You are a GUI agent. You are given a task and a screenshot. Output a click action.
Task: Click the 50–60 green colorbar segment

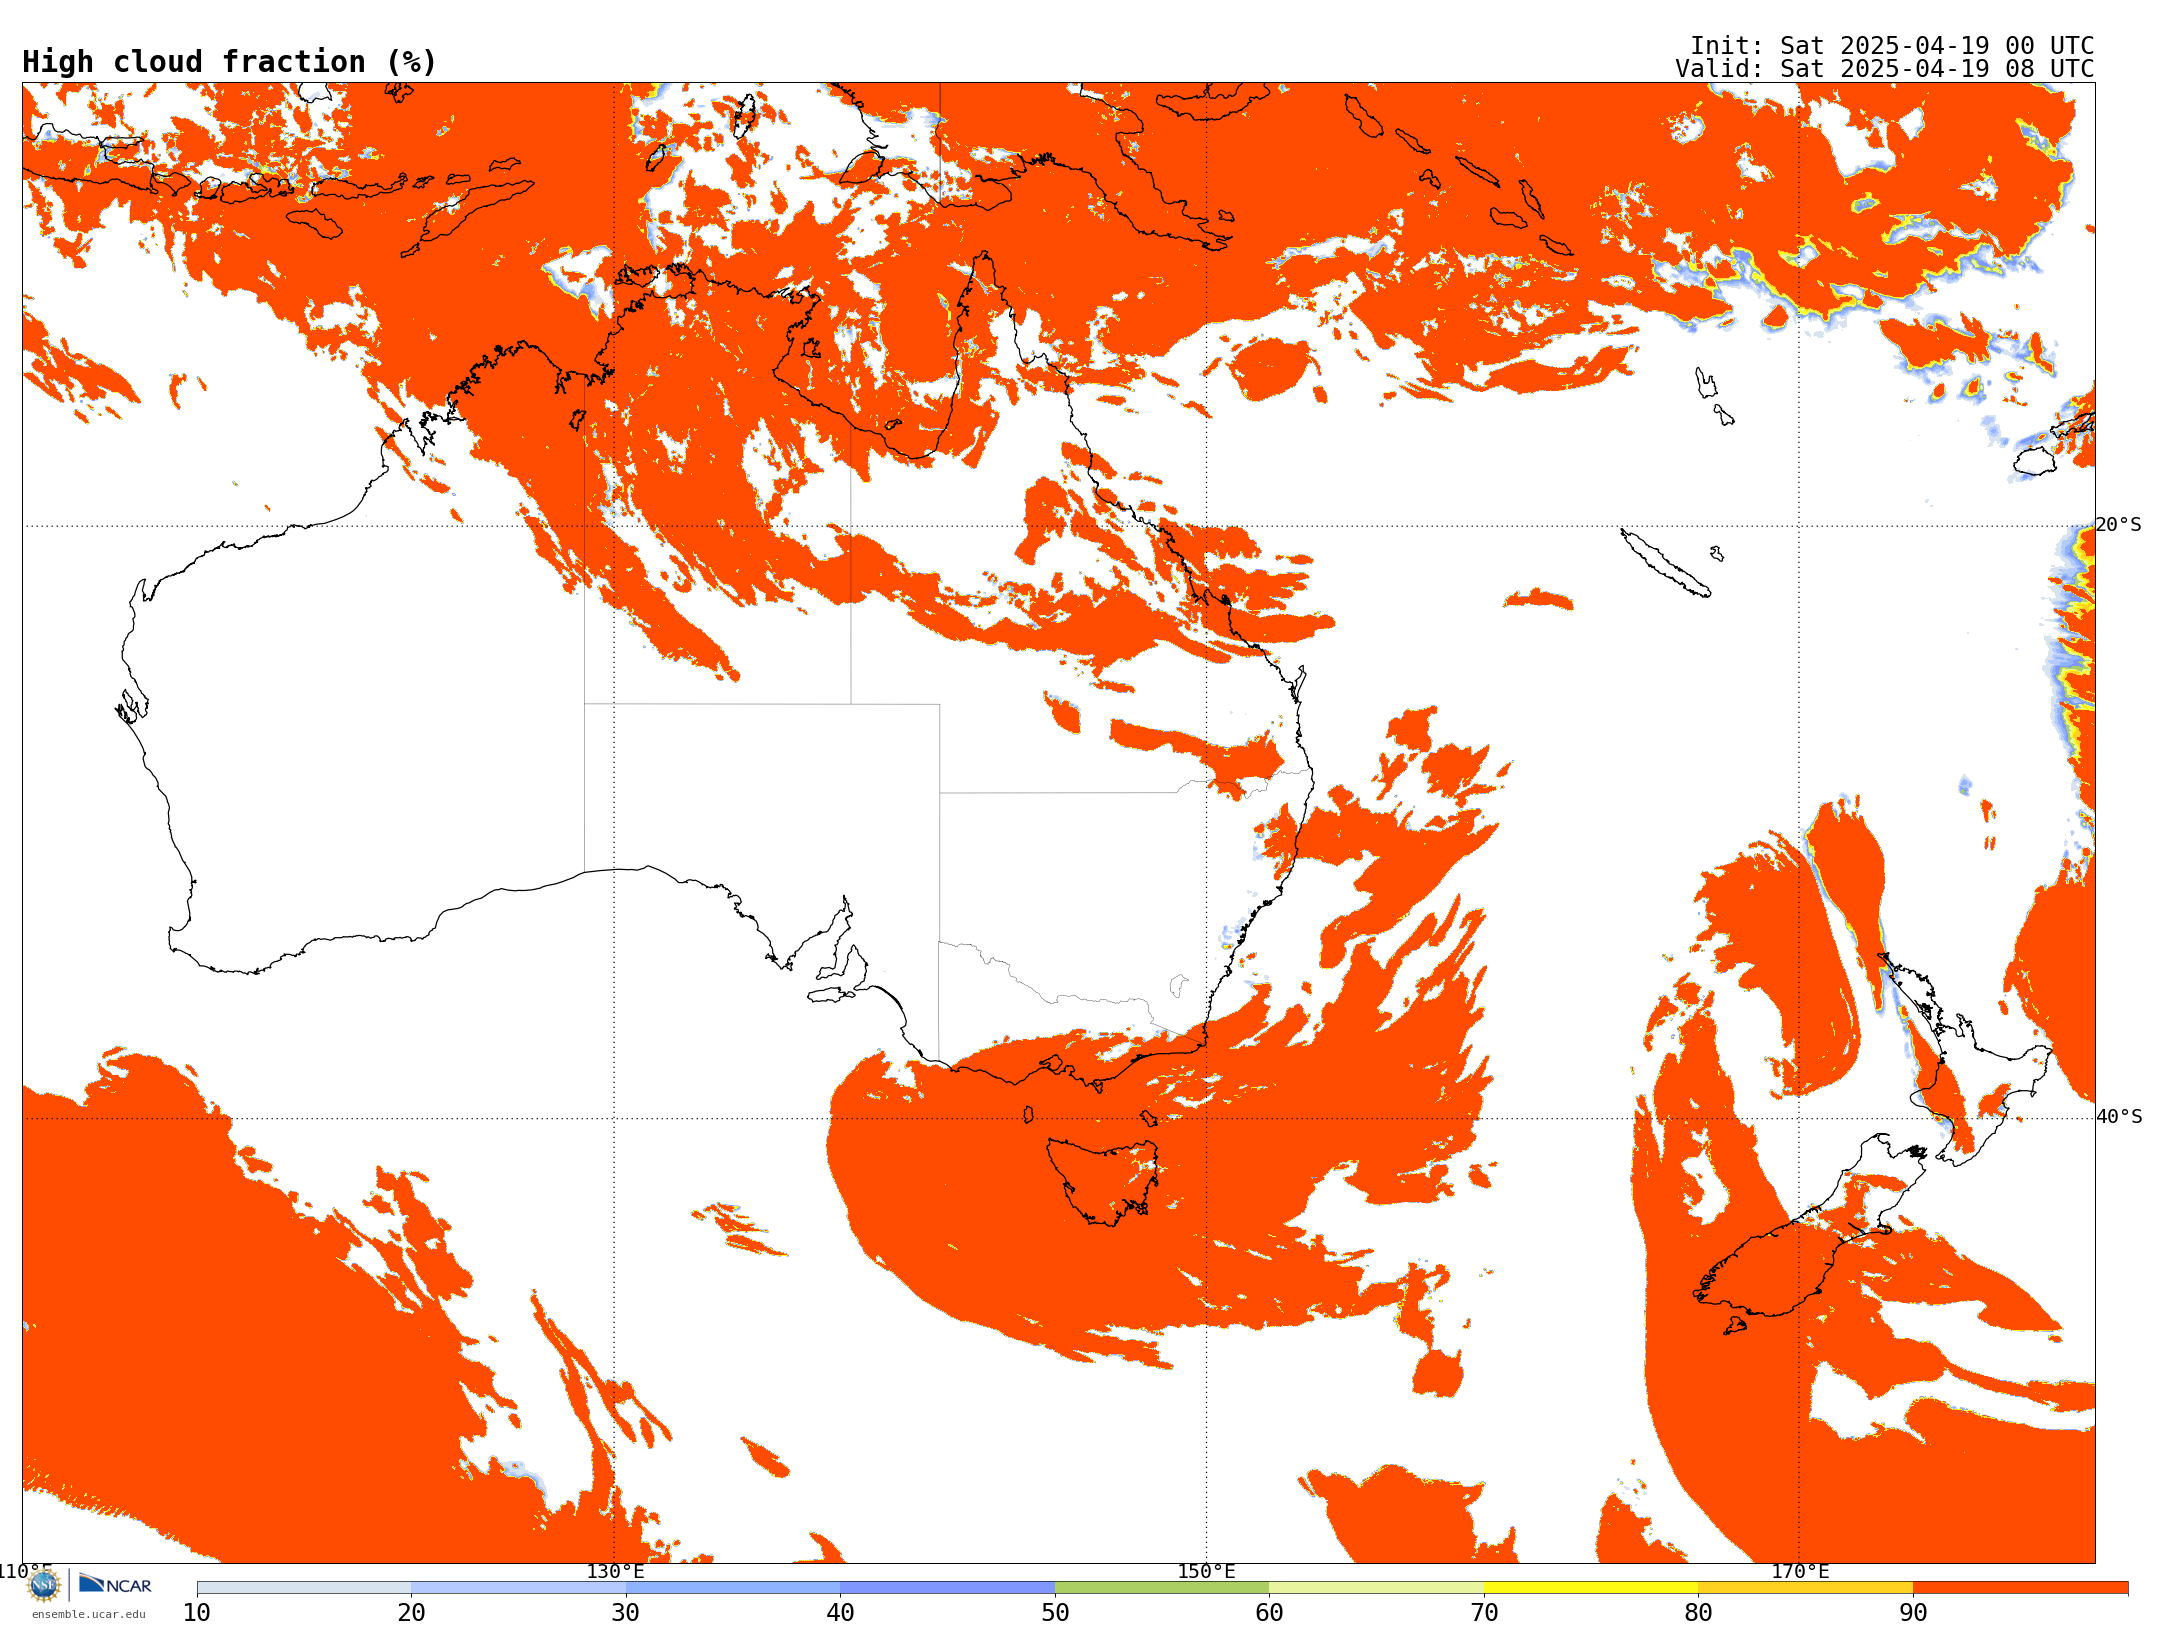point(1162,1588)
